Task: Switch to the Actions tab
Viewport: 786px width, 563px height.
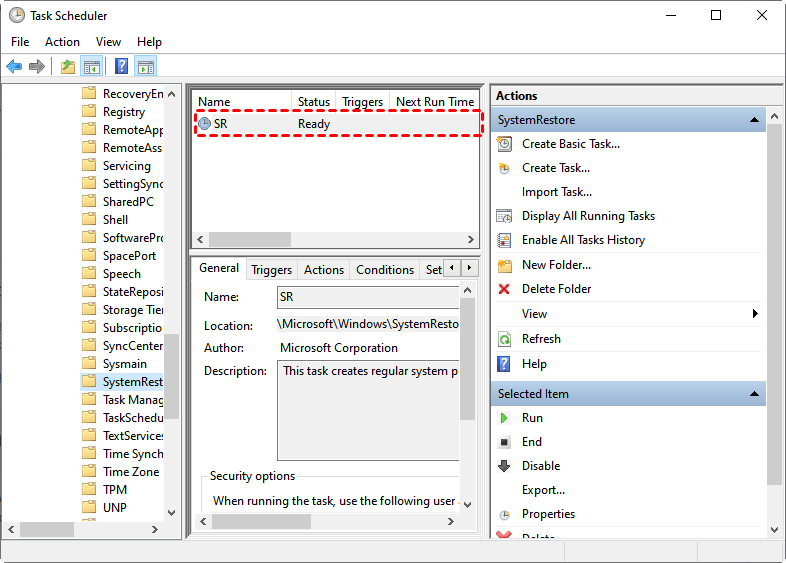Action: point(324,270)
